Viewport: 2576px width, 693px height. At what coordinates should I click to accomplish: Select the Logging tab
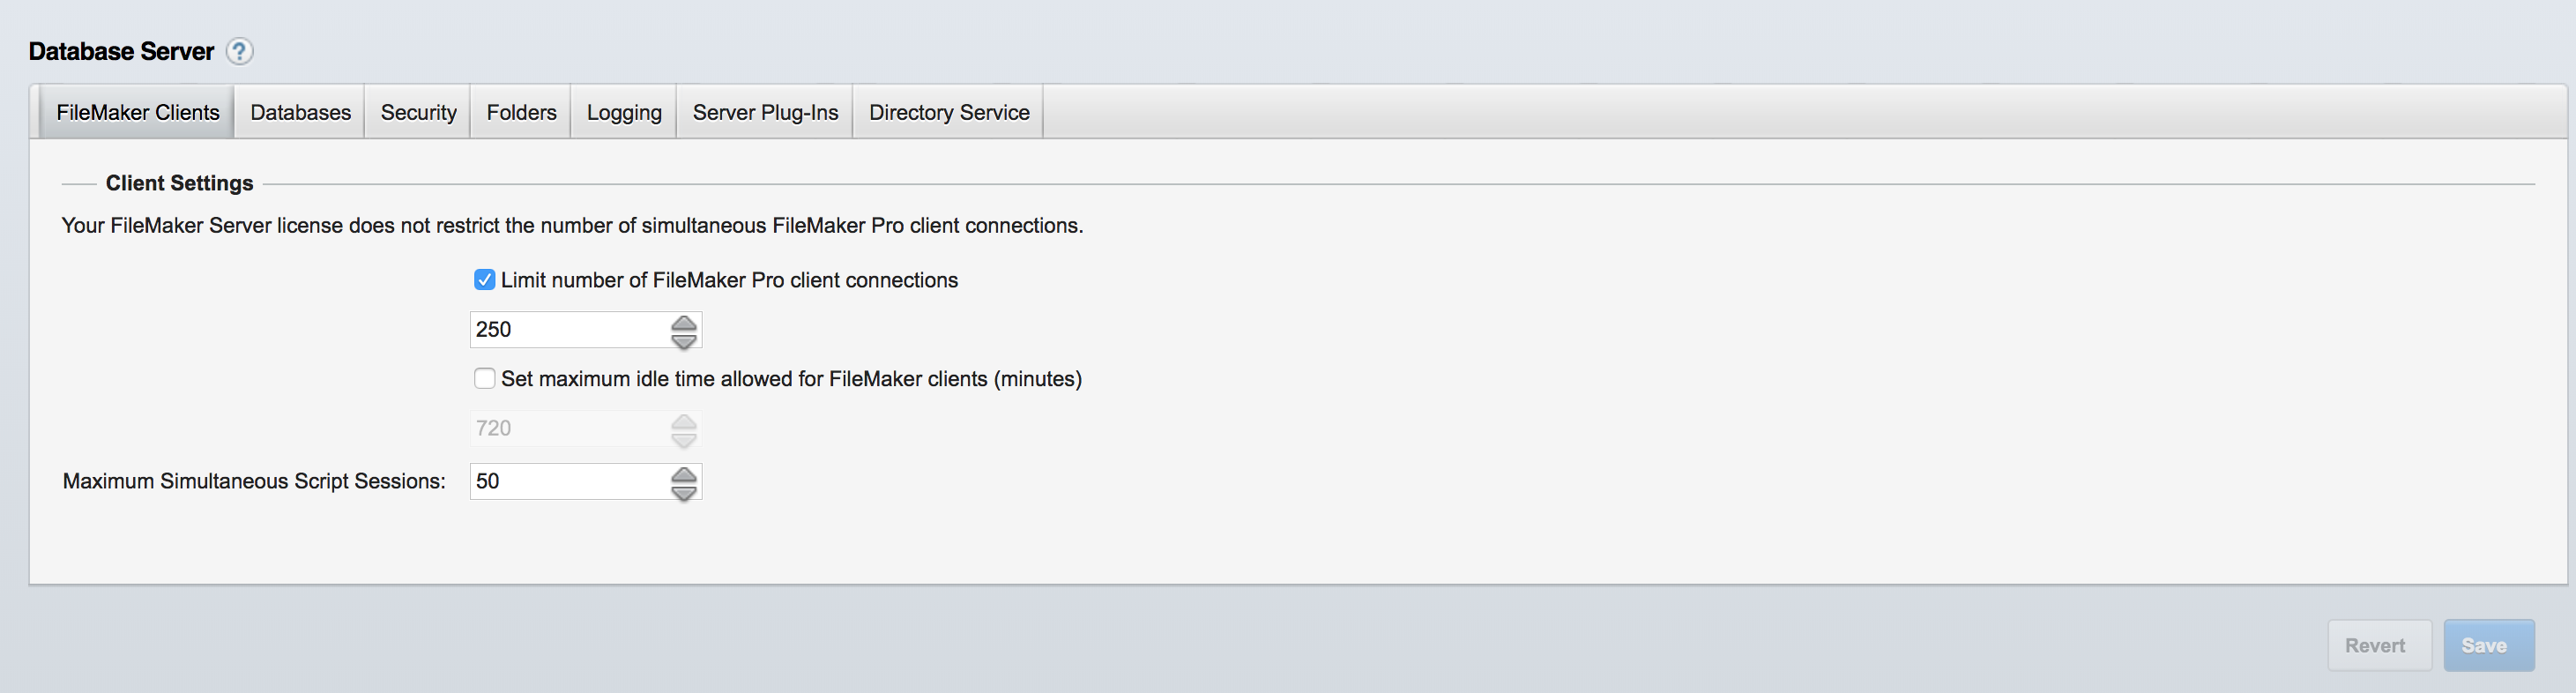point(624,112)
